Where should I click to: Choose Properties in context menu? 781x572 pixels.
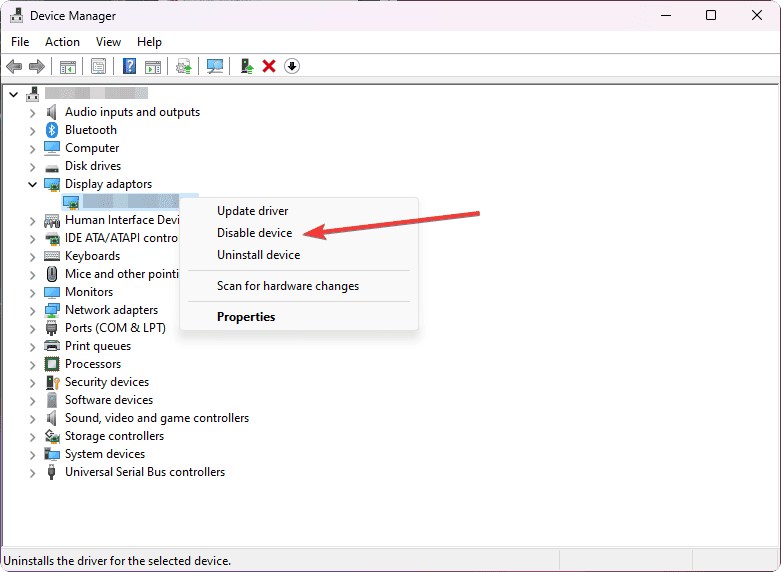pyautogui.click(x=299, y=317)
